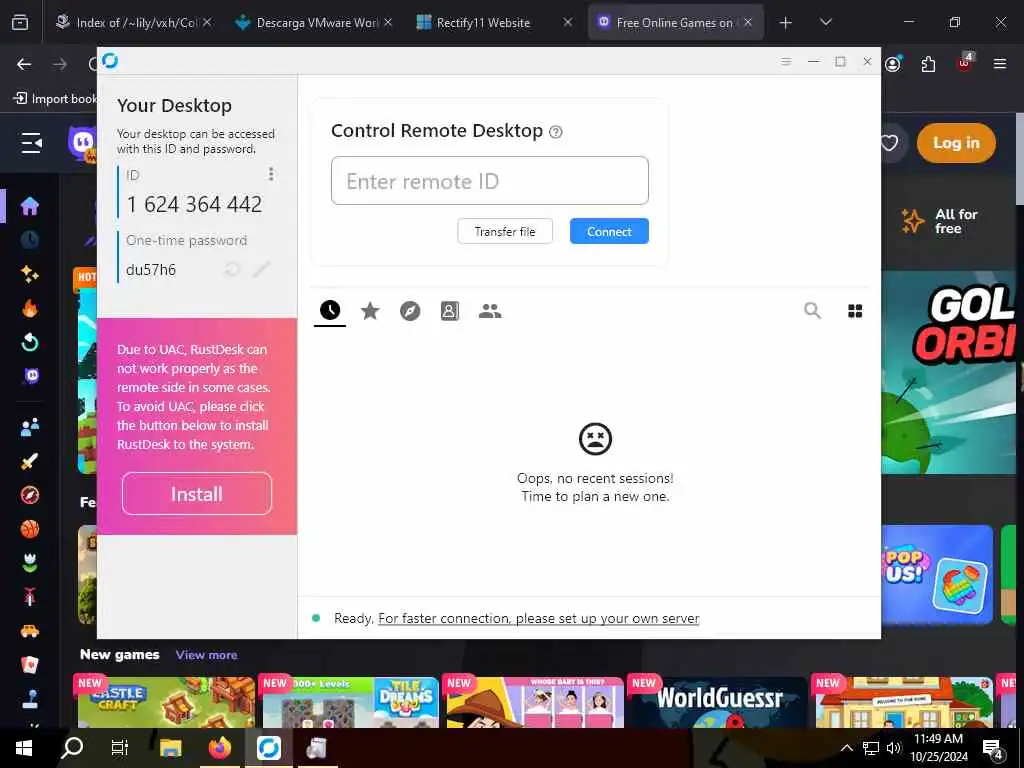The width and height of the screenshot is (1024, 768).
Task: Switch to Index of ~lily browser tab
Action: (x=136, y=22)
